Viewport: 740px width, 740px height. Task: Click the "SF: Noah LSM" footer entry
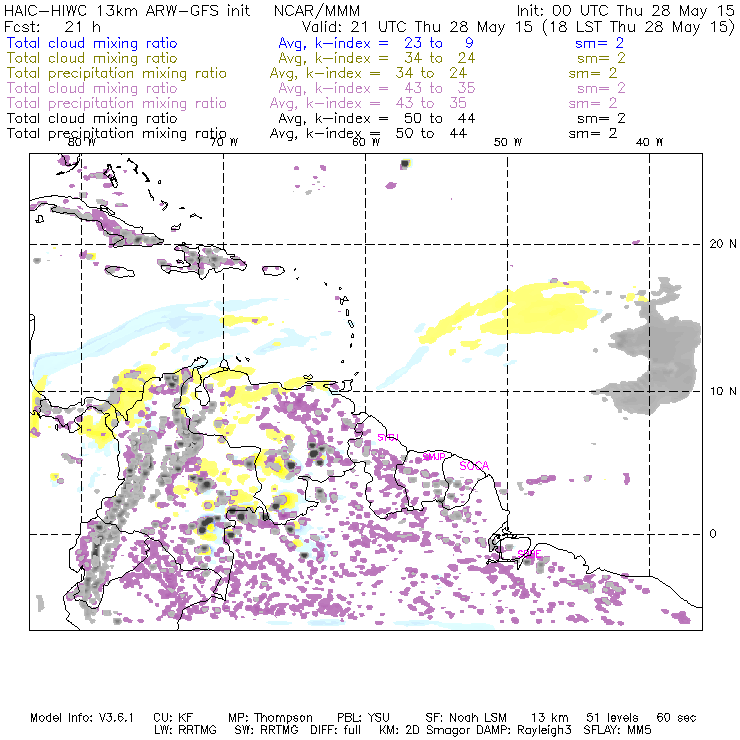pos(466,718)
